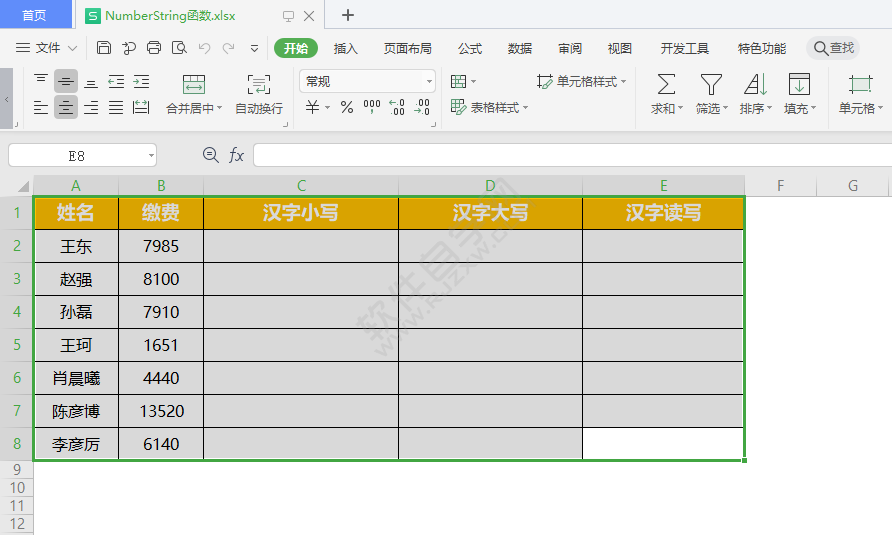Click the Cells format icon
892x535 pixels.
click(x=860, y=84)
